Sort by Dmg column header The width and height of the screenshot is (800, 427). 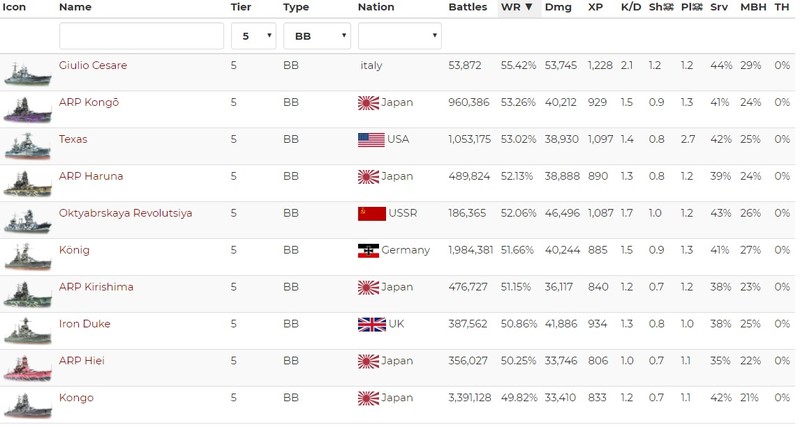[x=558, y=7]
